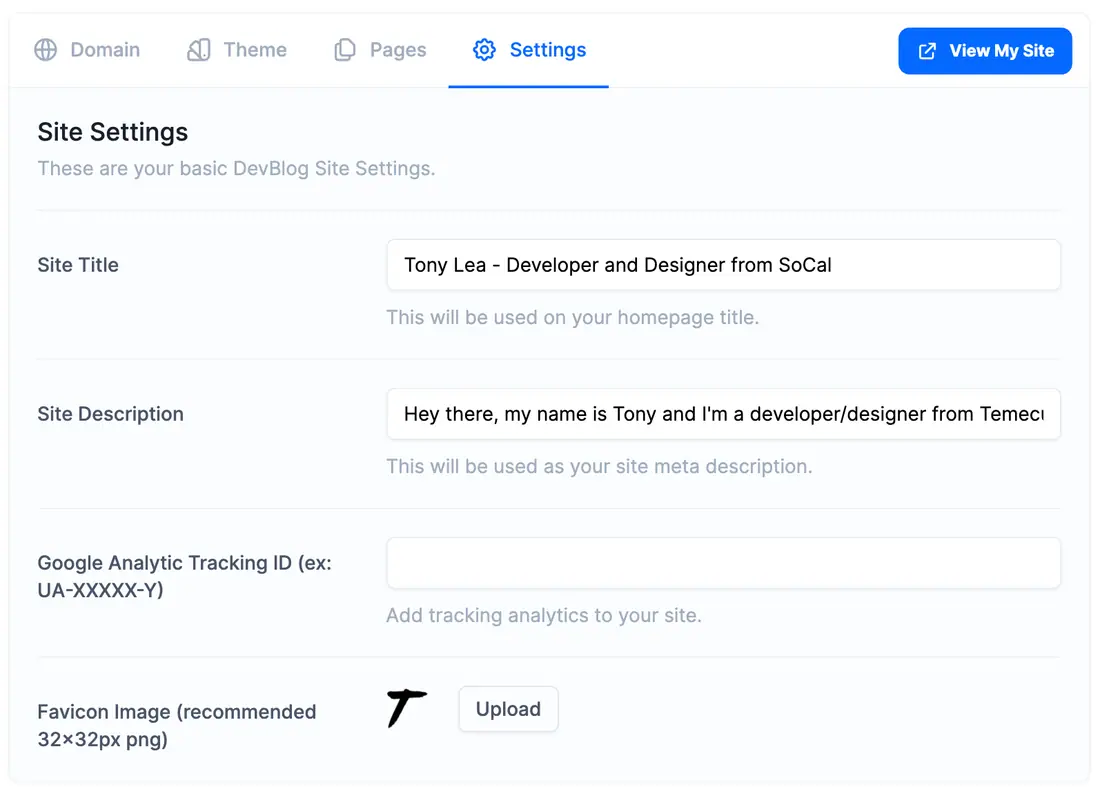Click the Settings gear icon
This screenshot has width=1100, height=789.
pos(484,50)
